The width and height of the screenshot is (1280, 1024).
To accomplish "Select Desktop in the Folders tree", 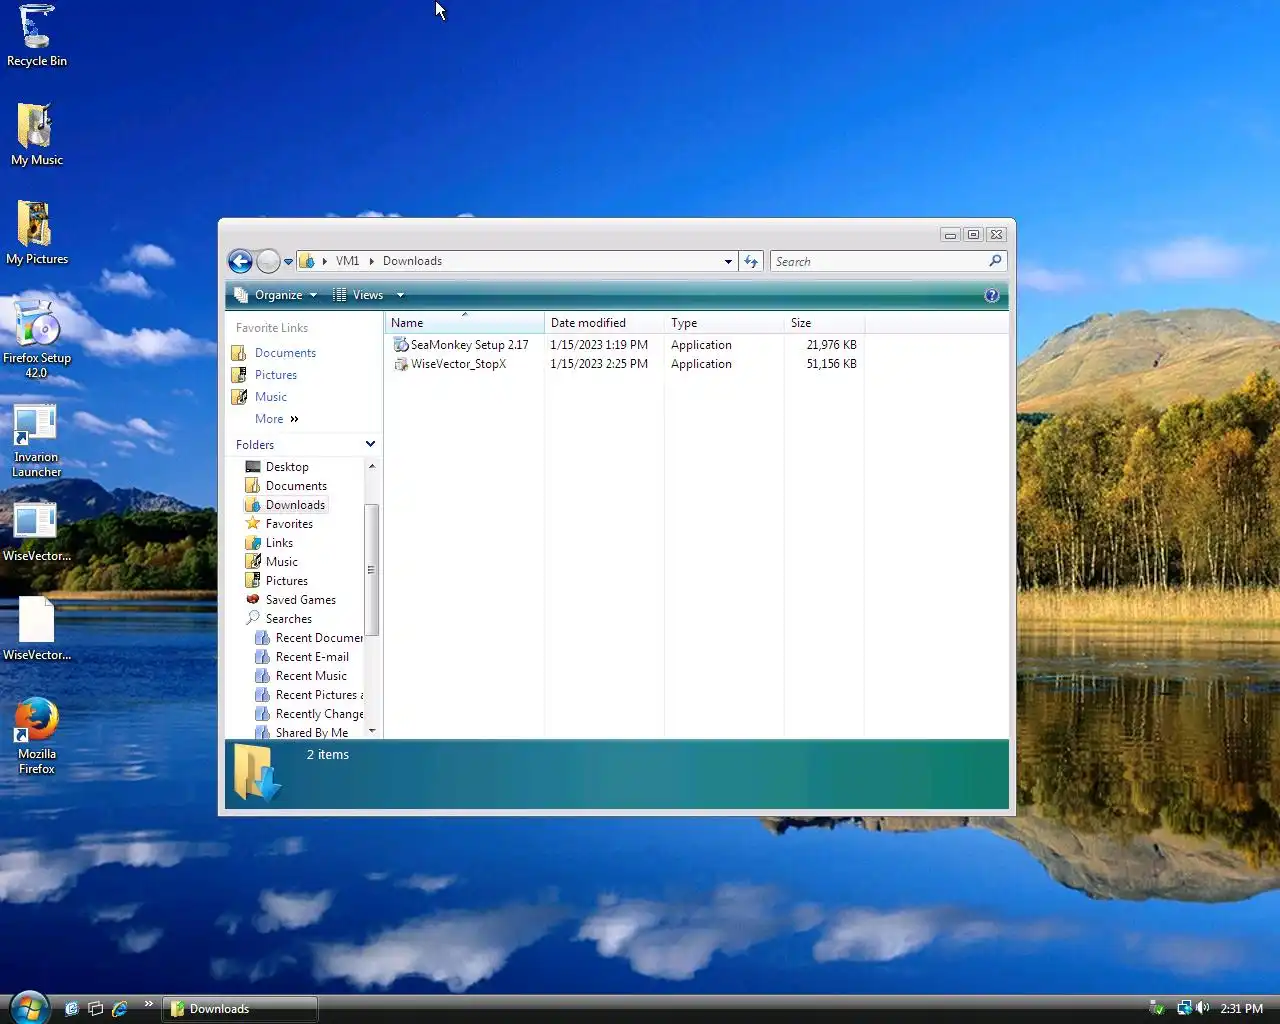I will tap(287, 467).
